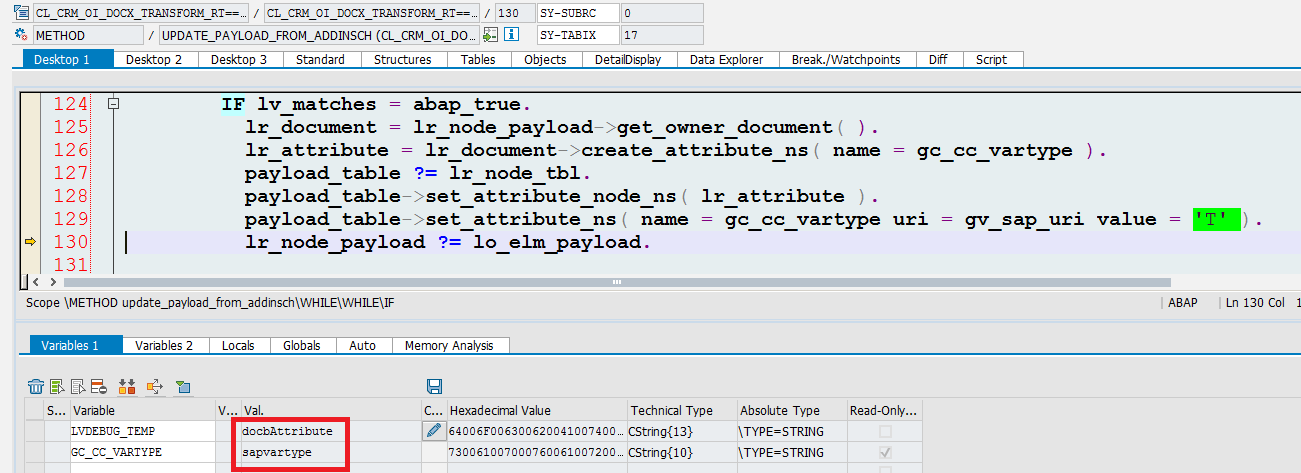The width and height of the screenshot is (1301, 473).
Task: Click line number 127 in the editor gutter
Action: tap(70, 173)
